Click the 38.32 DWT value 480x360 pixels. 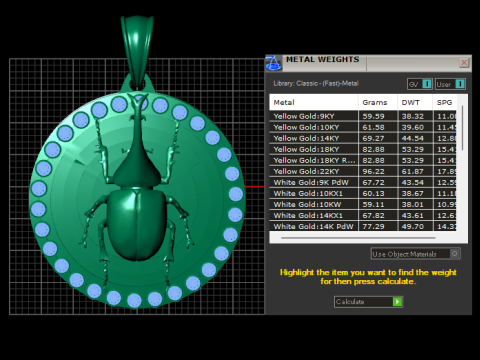(x=413, y=116)
